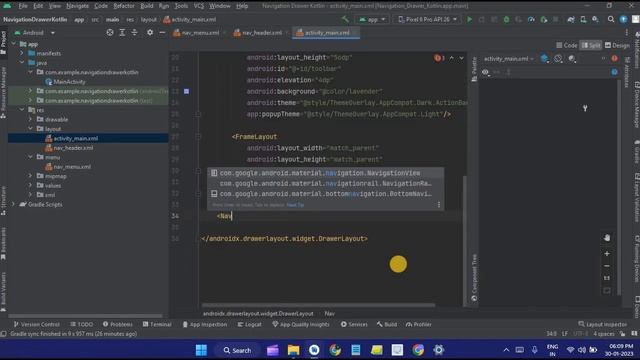
Task: Click the Select Opened File target icon
Action: click(x=110, y=33)
